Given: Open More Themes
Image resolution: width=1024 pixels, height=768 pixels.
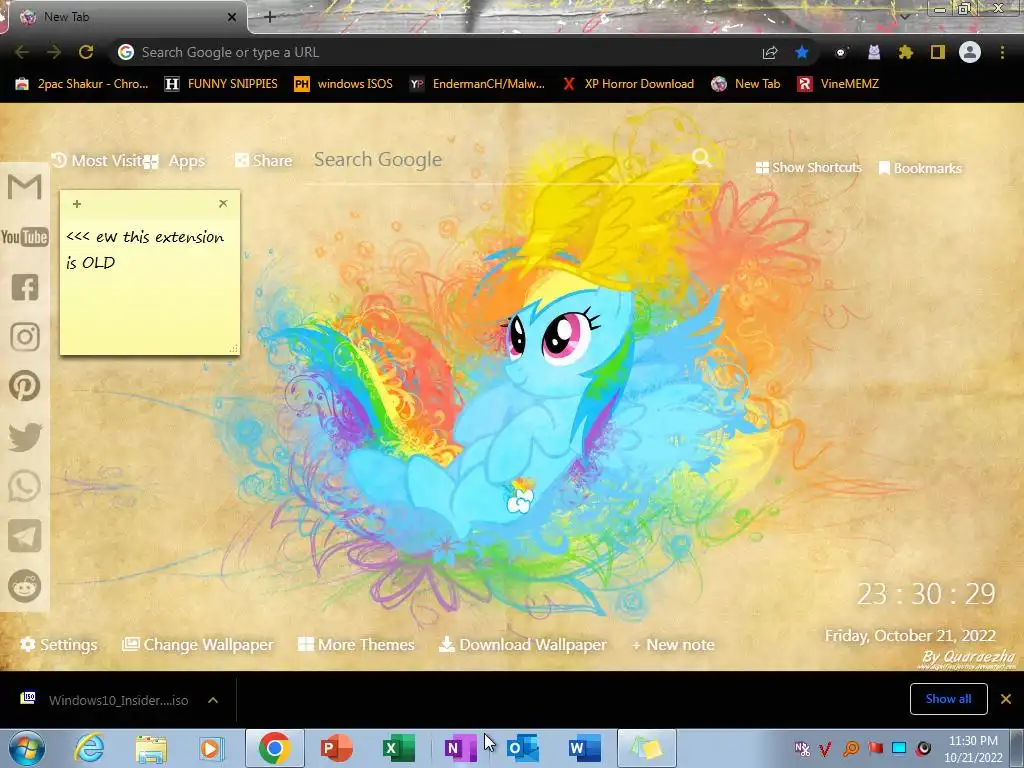Looking at the screenshot, I should pos(356,645).
